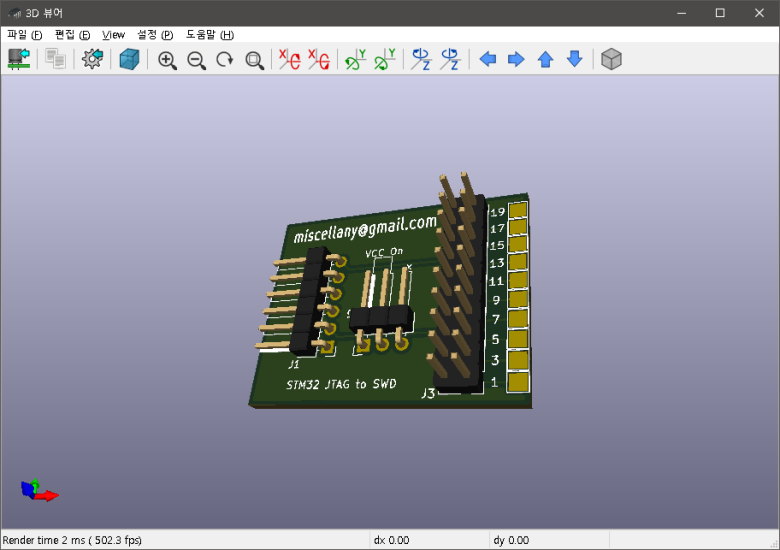Image resolution: width=780 pixels, height=550 pixels.
Task: Rotate Y counterclockwise icon
Action: tap(385, 59)
